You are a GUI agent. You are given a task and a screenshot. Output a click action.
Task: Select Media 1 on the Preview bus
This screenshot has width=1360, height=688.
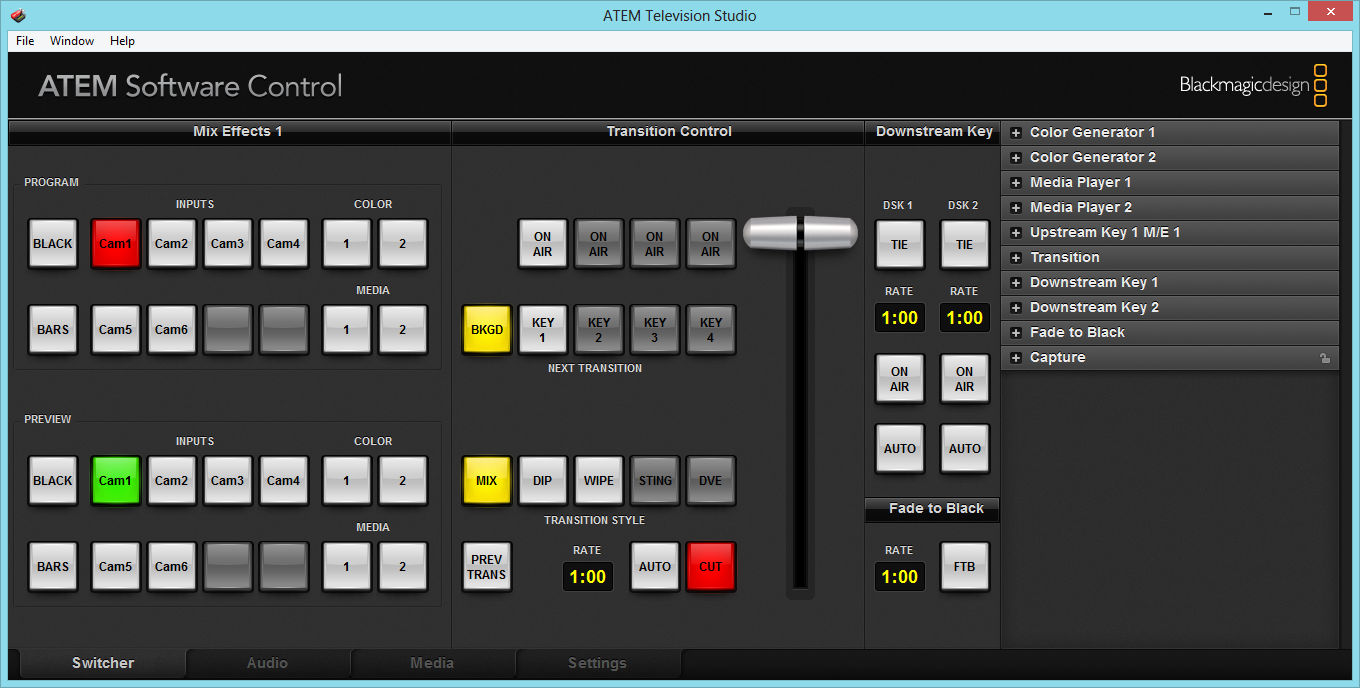[x=347, y=566]
